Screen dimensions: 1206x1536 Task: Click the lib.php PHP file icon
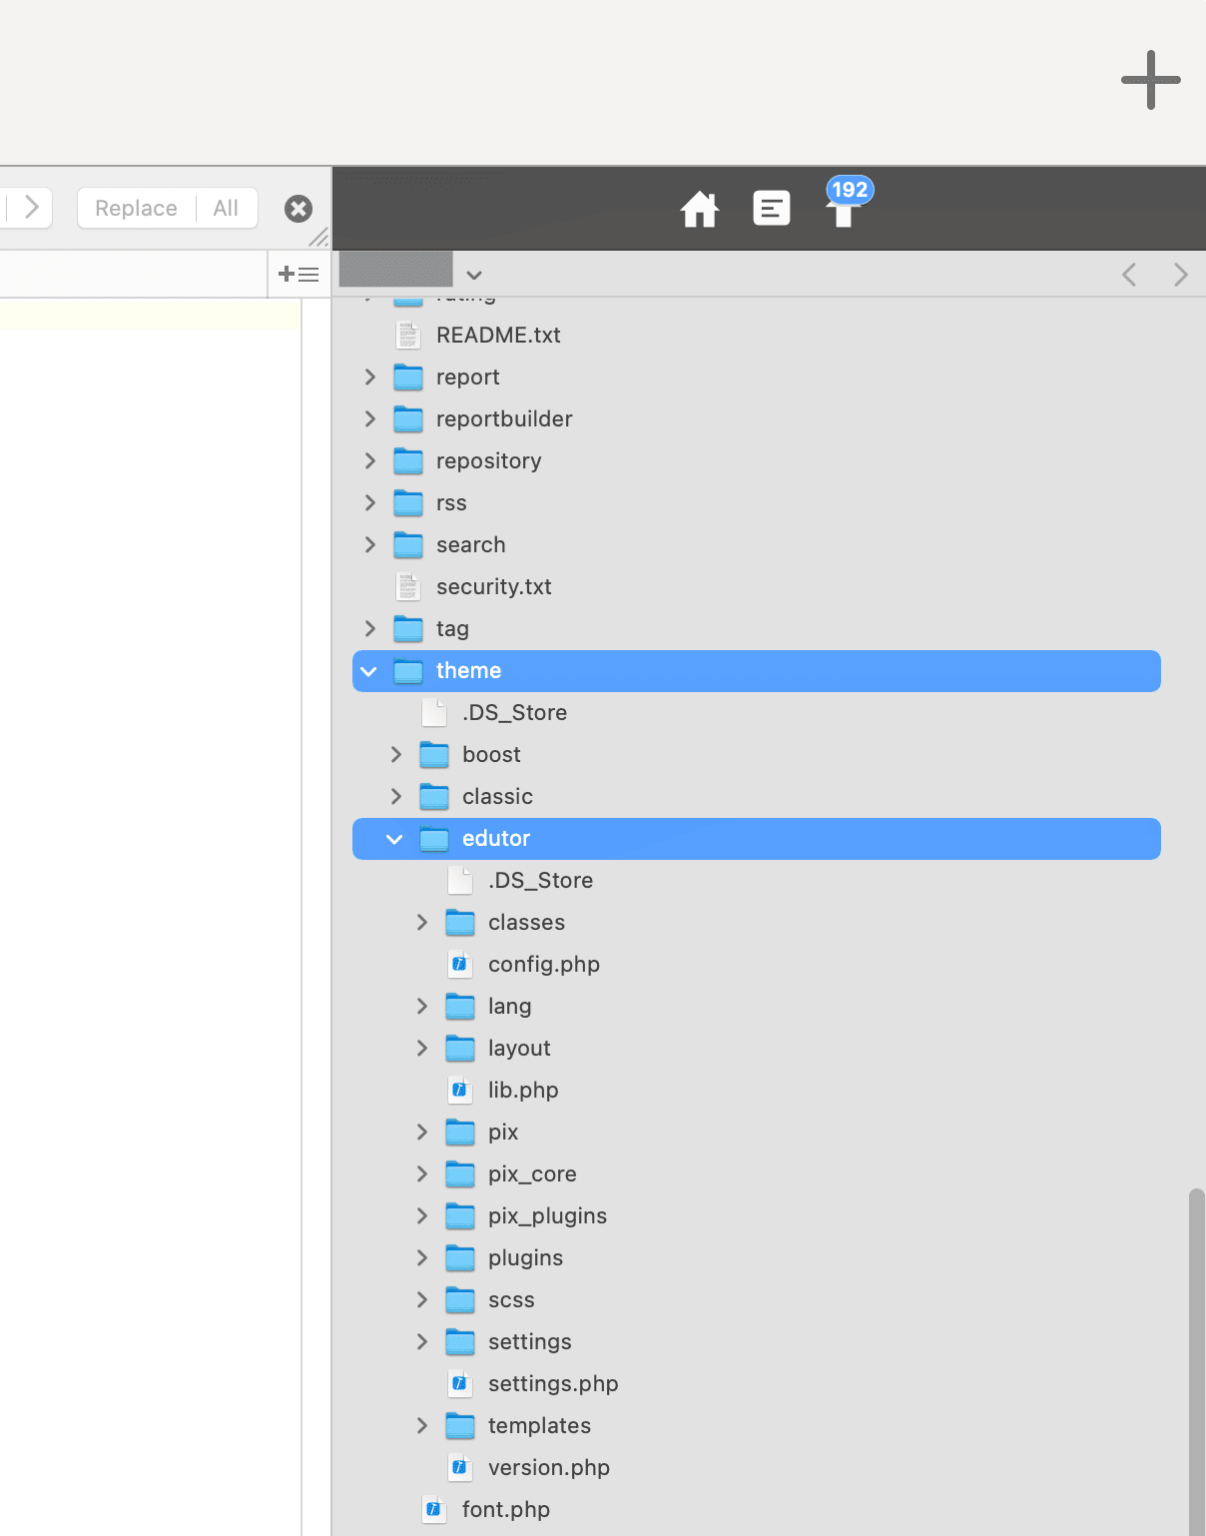460,1090
